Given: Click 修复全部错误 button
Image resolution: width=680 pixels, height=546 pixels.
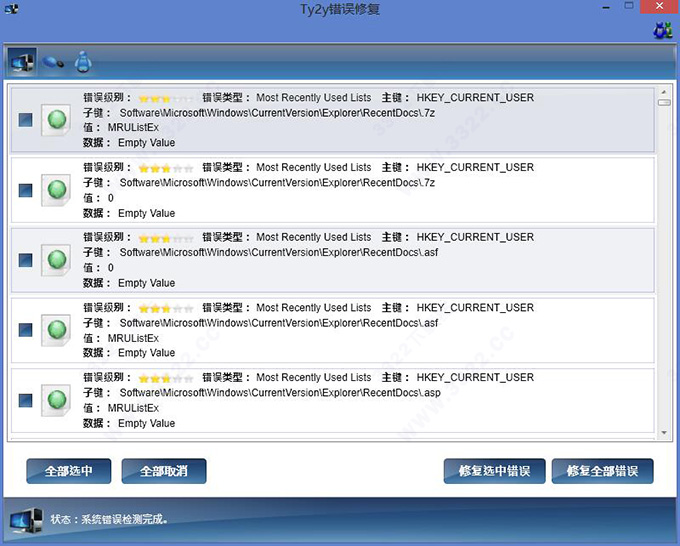Looking at the screenshot, I should [602, 471].
